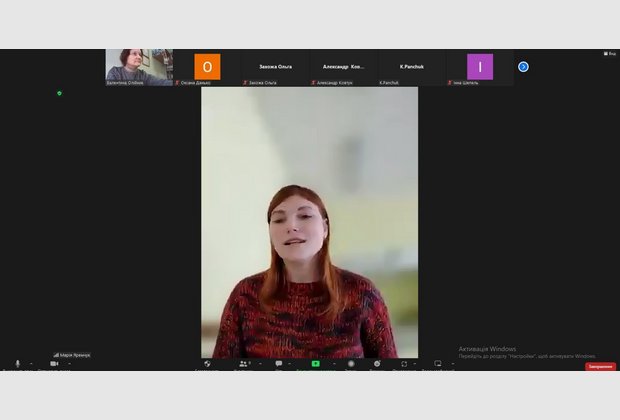Image resolution: width=620 pixels, height=420 pixels.
Task: Open the Participants panel
Action: (x=243, y=364)
